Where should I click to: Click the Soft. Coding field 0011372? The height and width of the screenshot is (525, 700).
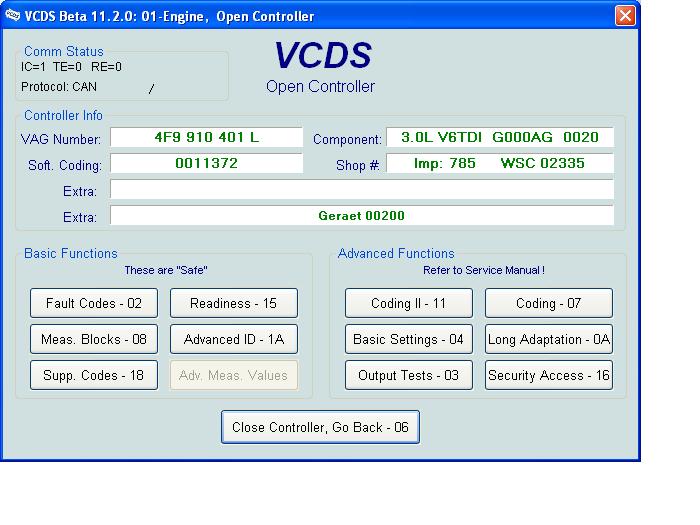click(206, 163)
